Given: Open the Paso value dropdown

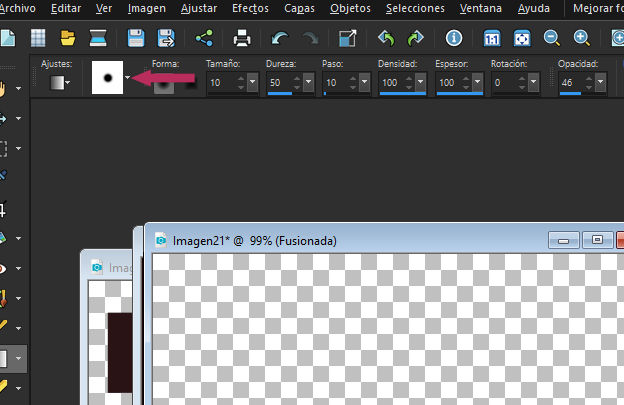Looking at the screenshot, I should 365,82.
